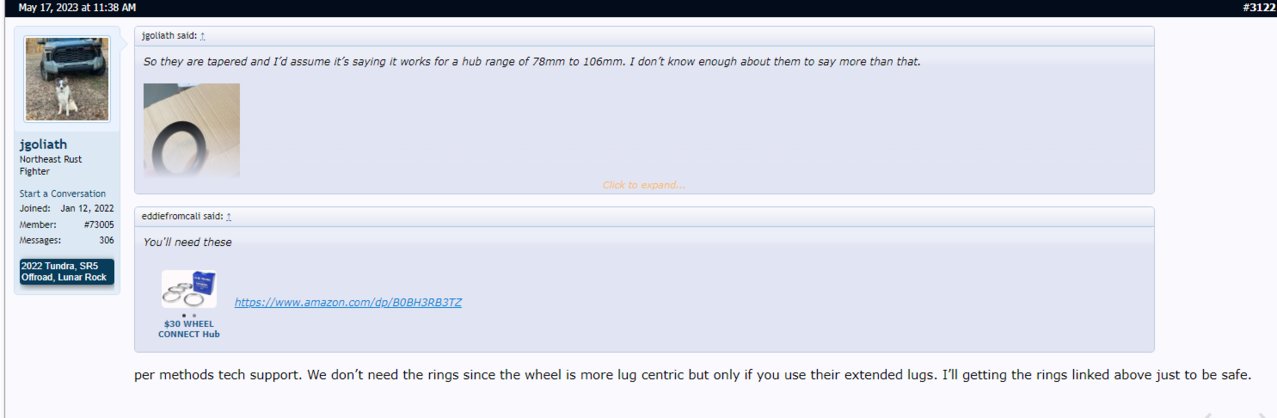The image size is (1277, 418).
Task: Select the first carousel dot under product image
Action: tap(184, 315)
